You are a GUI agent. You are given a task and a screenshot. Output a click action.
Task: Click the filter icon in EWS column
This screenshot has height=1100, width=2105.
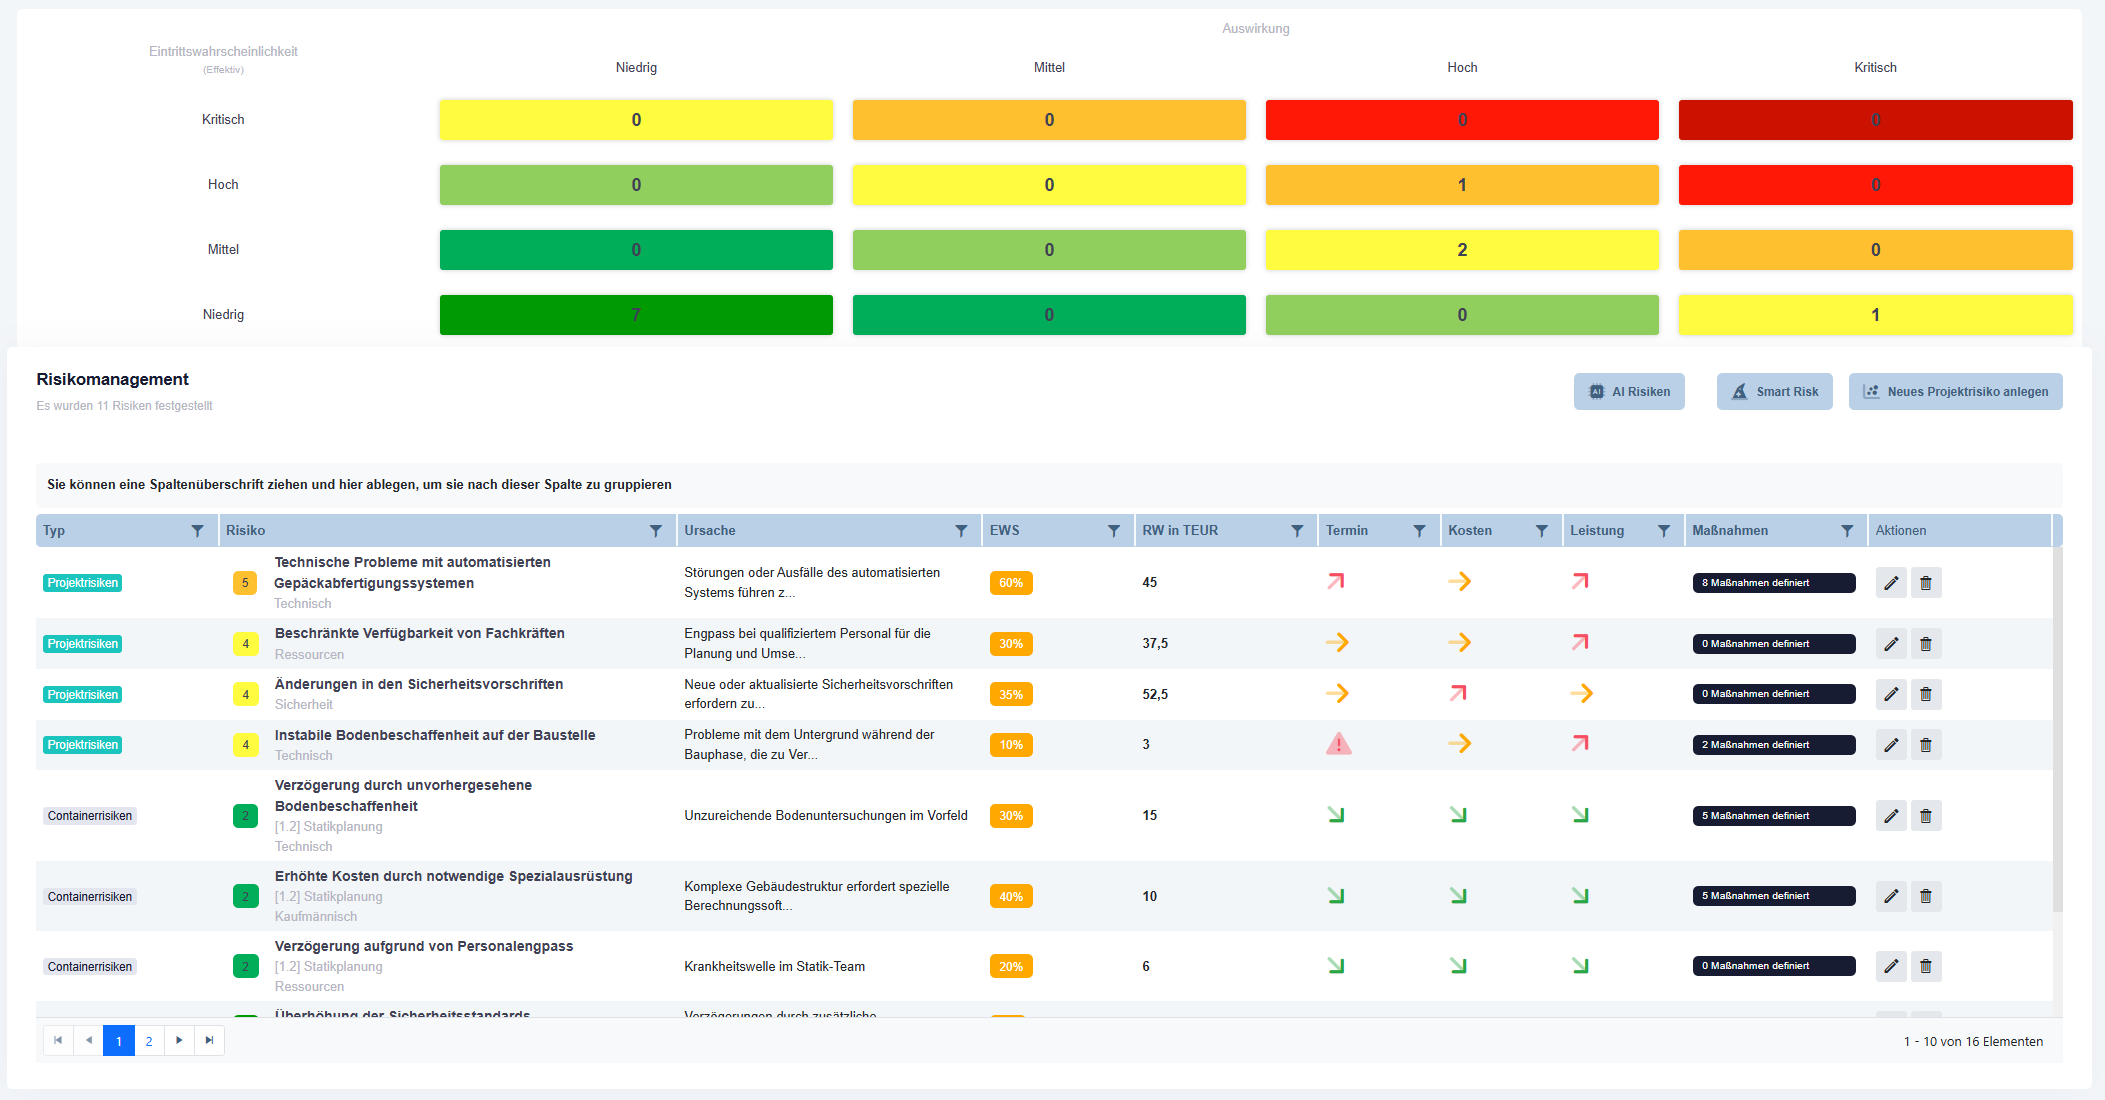(1114, 531)
